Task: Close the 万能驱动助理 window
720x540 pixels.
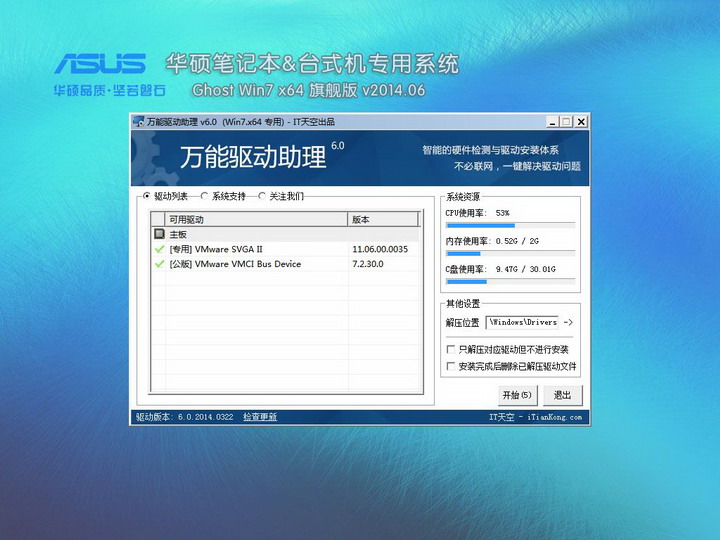Action: click(580, 122)
